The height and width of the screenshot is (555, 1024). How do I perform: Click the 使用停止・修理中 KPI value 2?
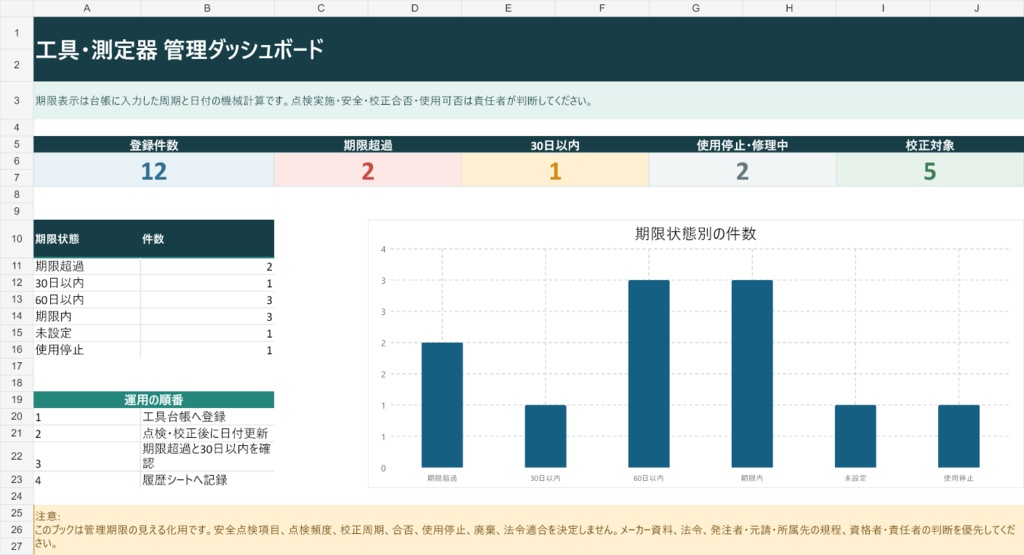(743, 170)
